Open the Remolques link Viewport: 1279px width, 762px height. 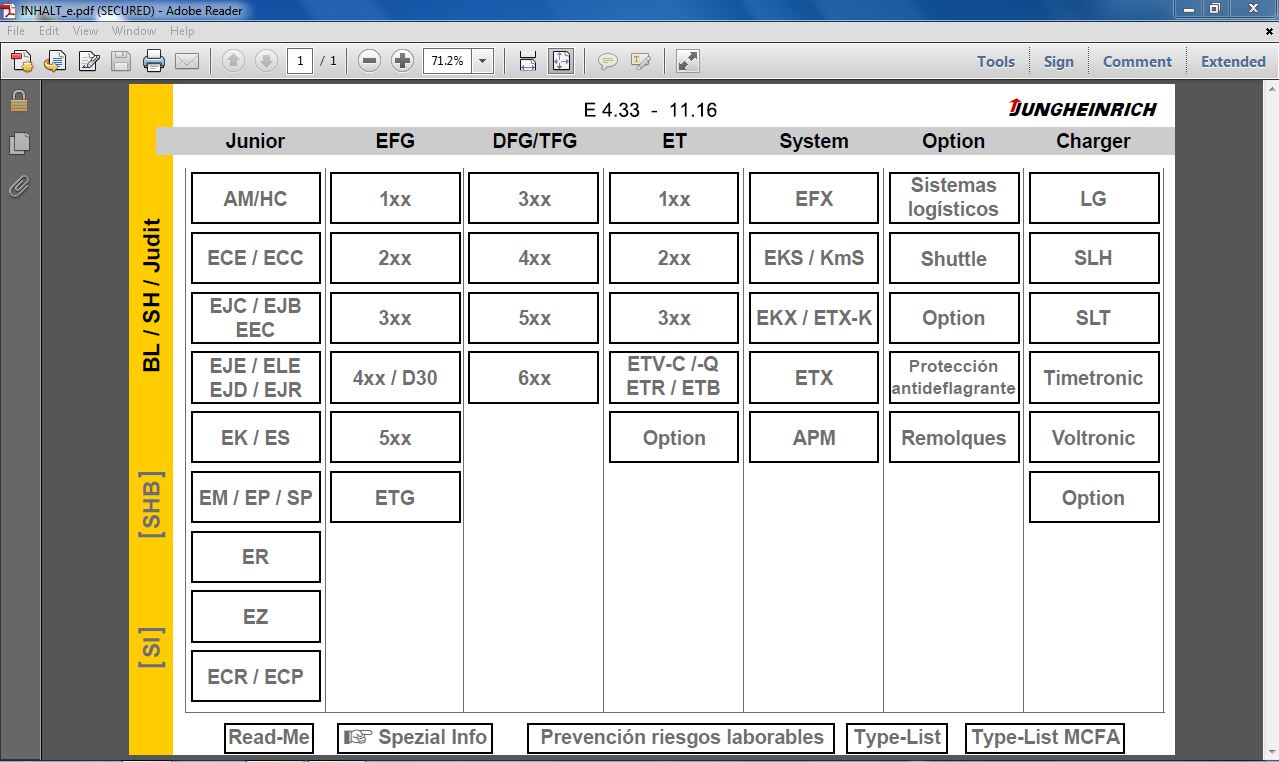coord(954,438)
